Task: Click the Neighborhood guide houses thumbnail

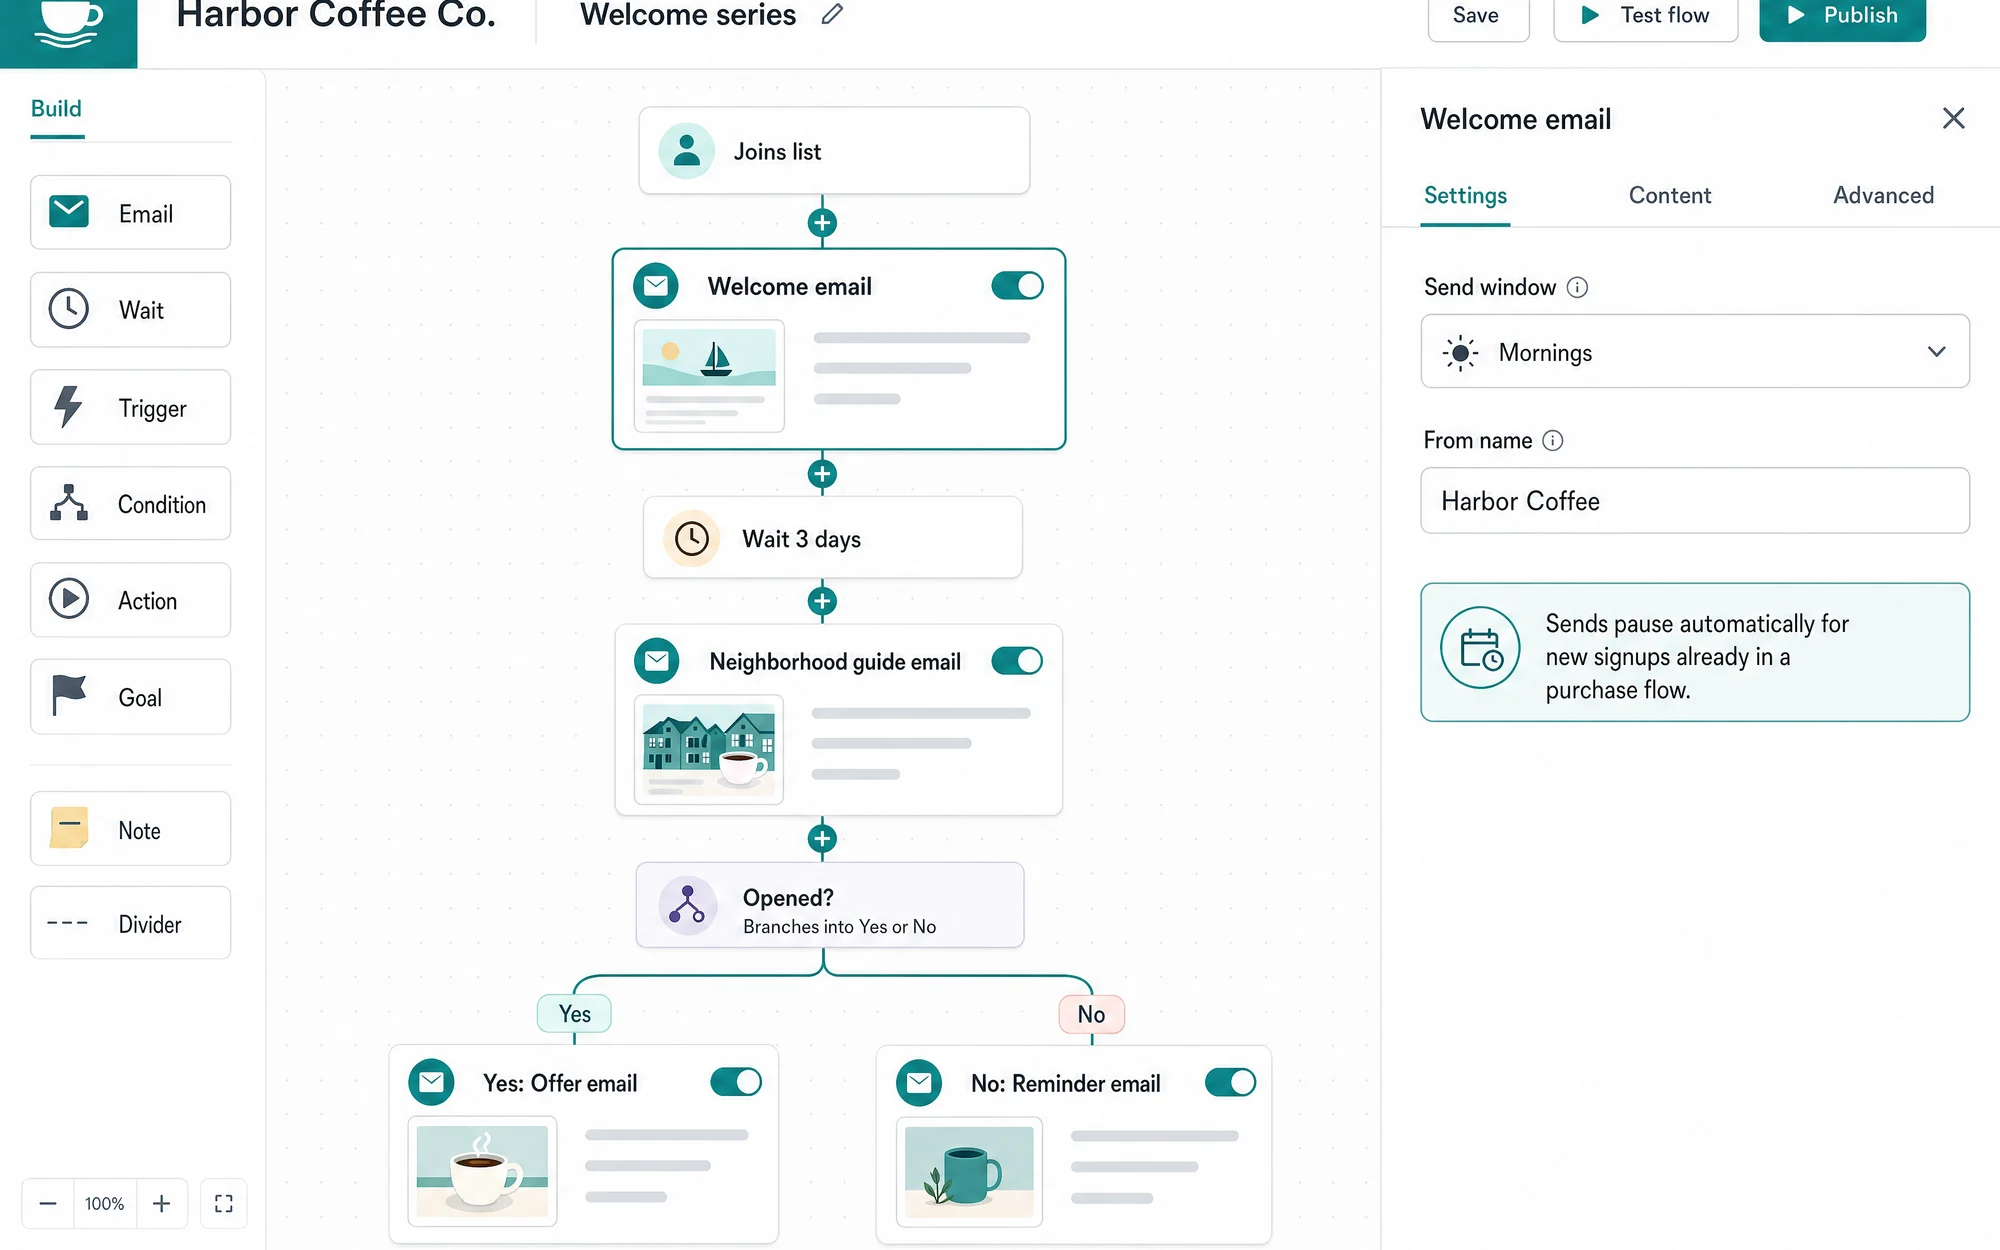Action: 709,751
